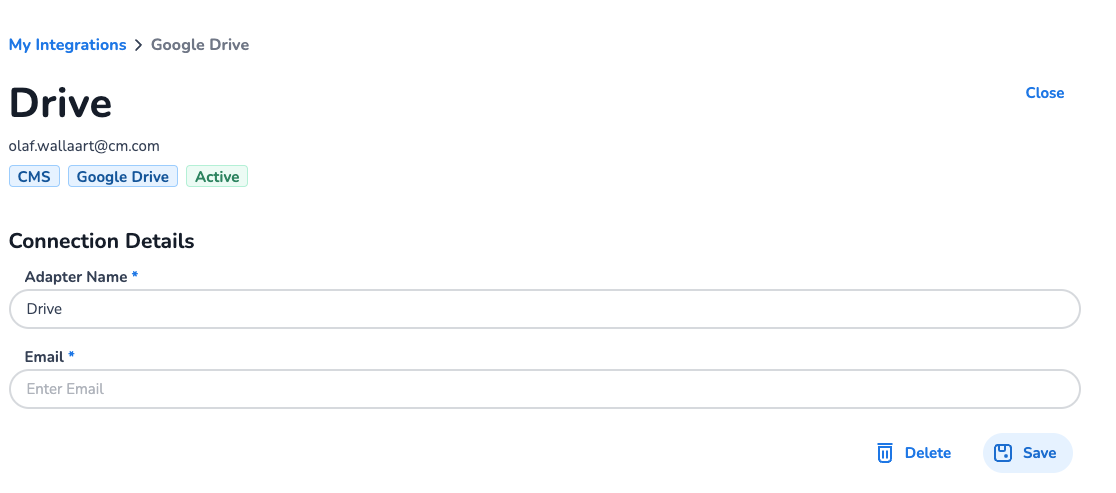This screenshot has height=493, width=1116.
Task: Click the Adapter Name field label
Action: click(x=75, y=277)
